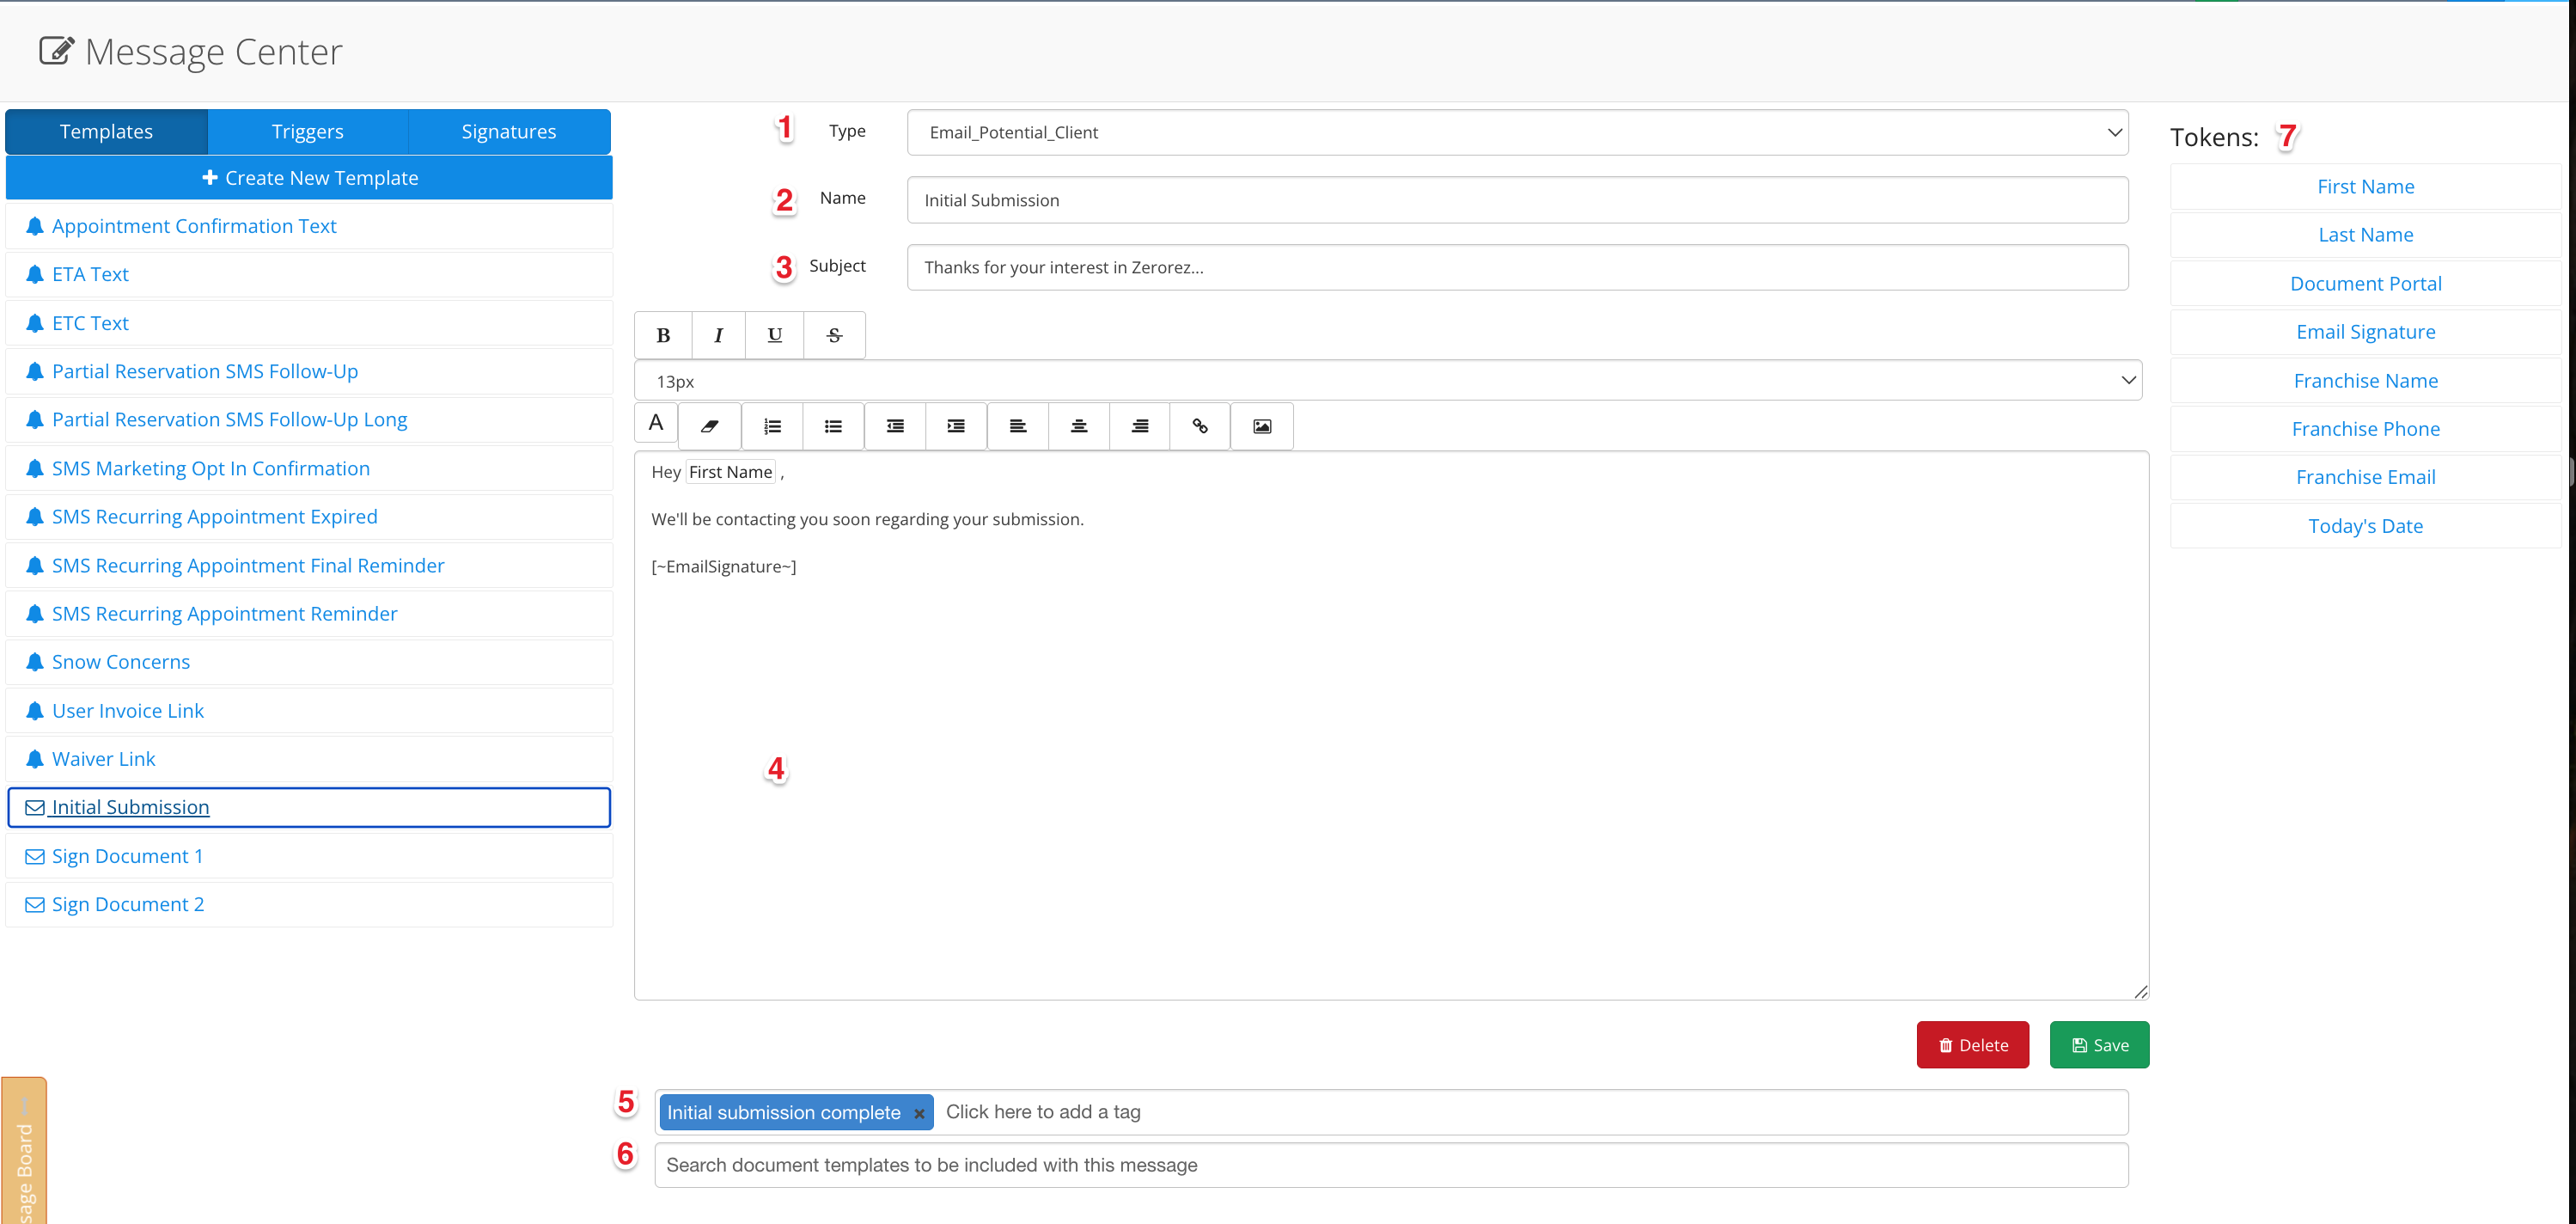Open SMS Marketing Opt In Confirmation
The width and height of the screenshot is (2576, 1224).
pos(309,468)
